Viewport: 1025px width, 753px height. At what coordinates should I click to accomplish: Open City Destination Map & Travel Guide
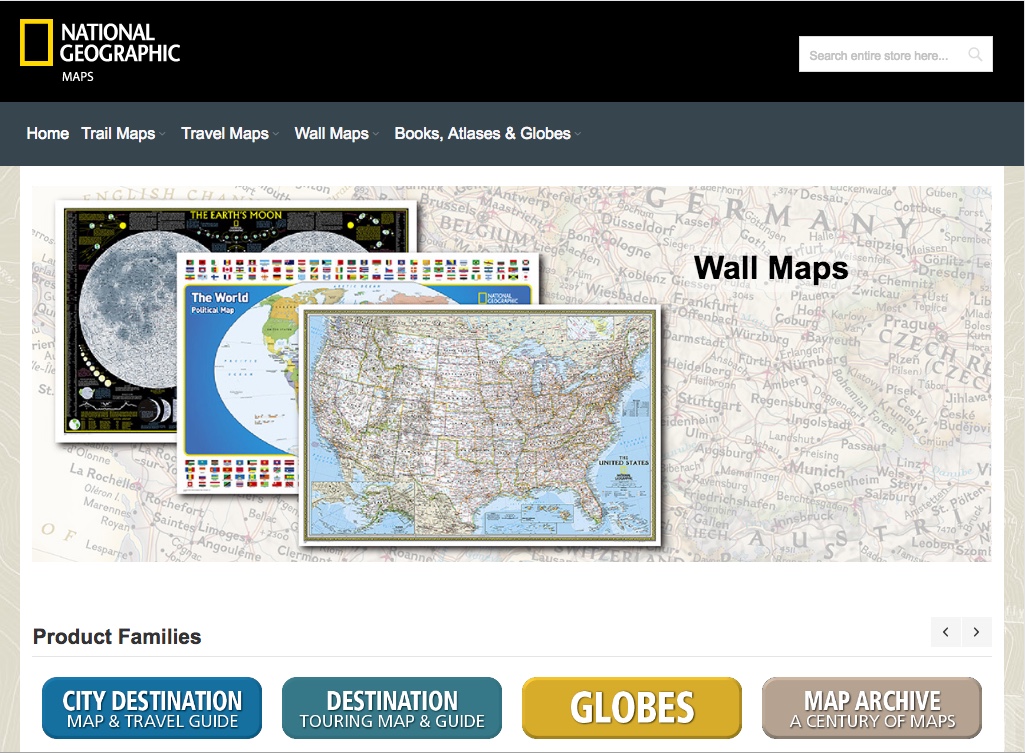coord(152,708)
